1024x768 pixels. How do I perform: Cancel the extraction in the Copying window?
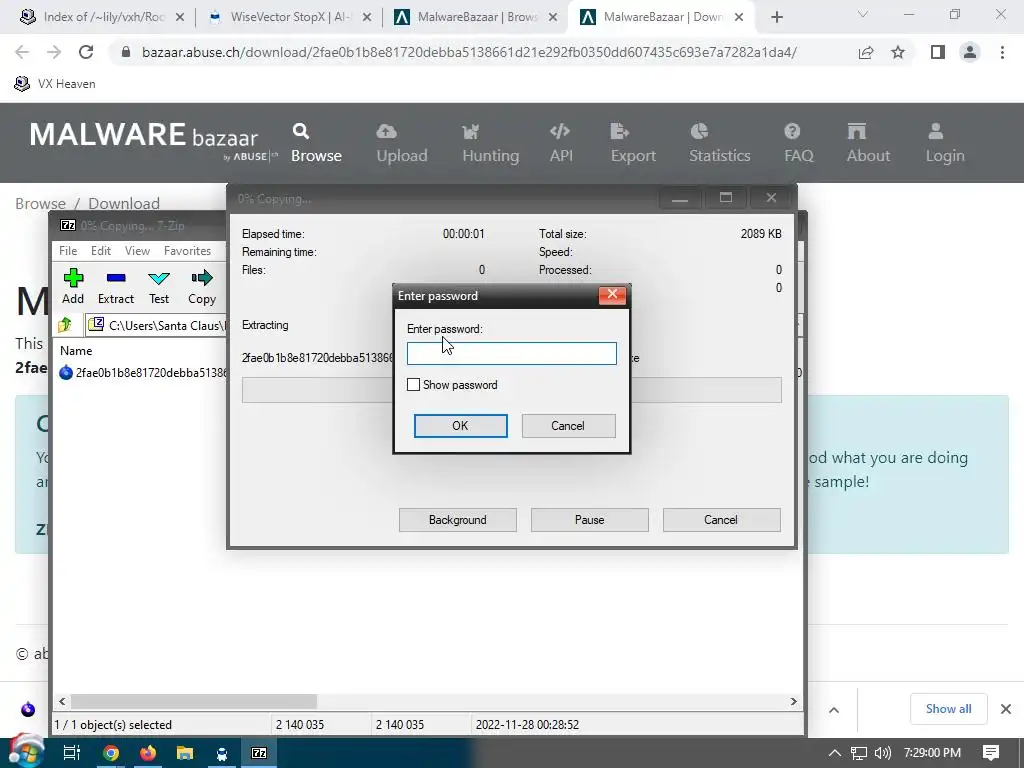[x=721, y=520]
